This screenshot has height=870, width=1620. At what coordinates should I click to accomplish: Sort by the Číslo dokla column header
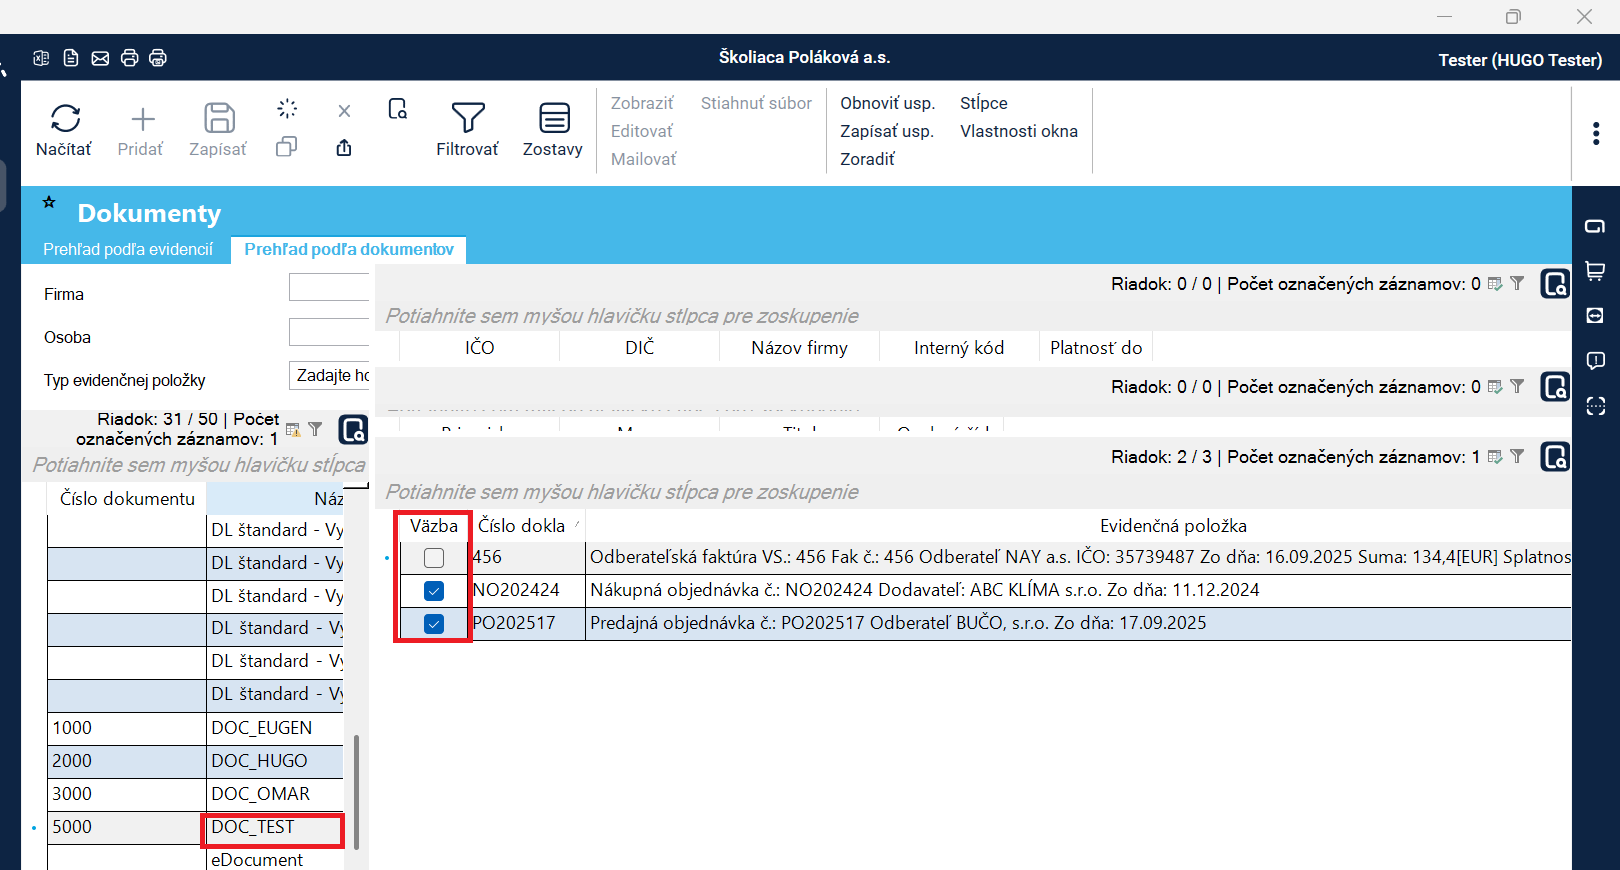(x=522, y=526)
